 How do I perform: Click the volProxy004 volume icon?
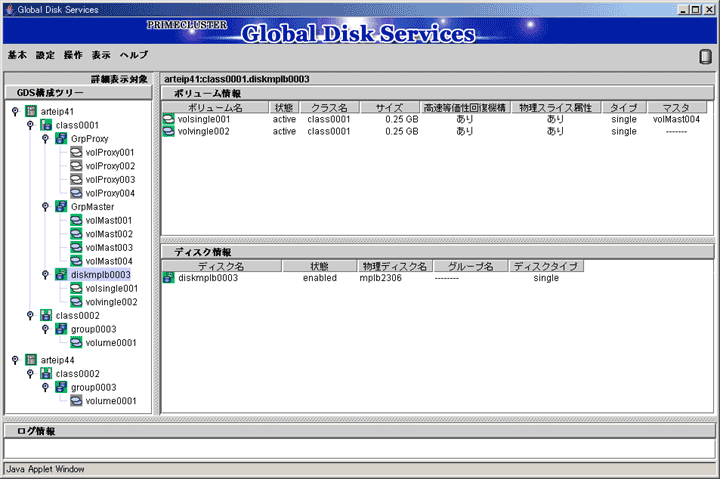point(76,193)
